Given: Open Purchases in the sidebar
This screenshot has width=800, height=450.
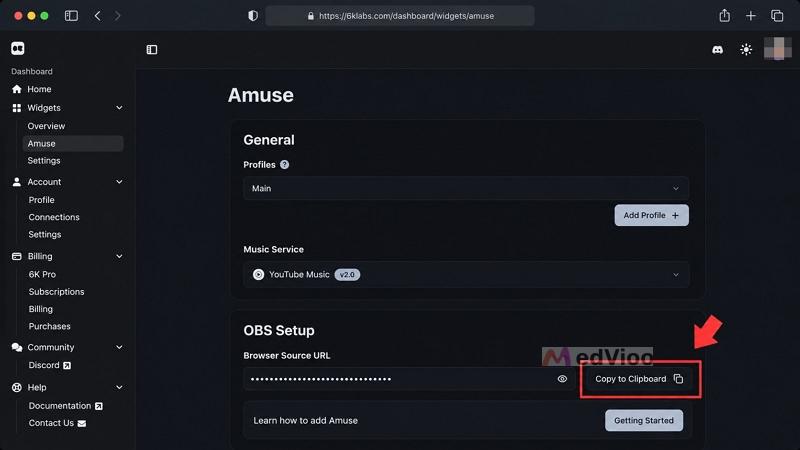Looking at the screenshot, I should tap(49, 327).
